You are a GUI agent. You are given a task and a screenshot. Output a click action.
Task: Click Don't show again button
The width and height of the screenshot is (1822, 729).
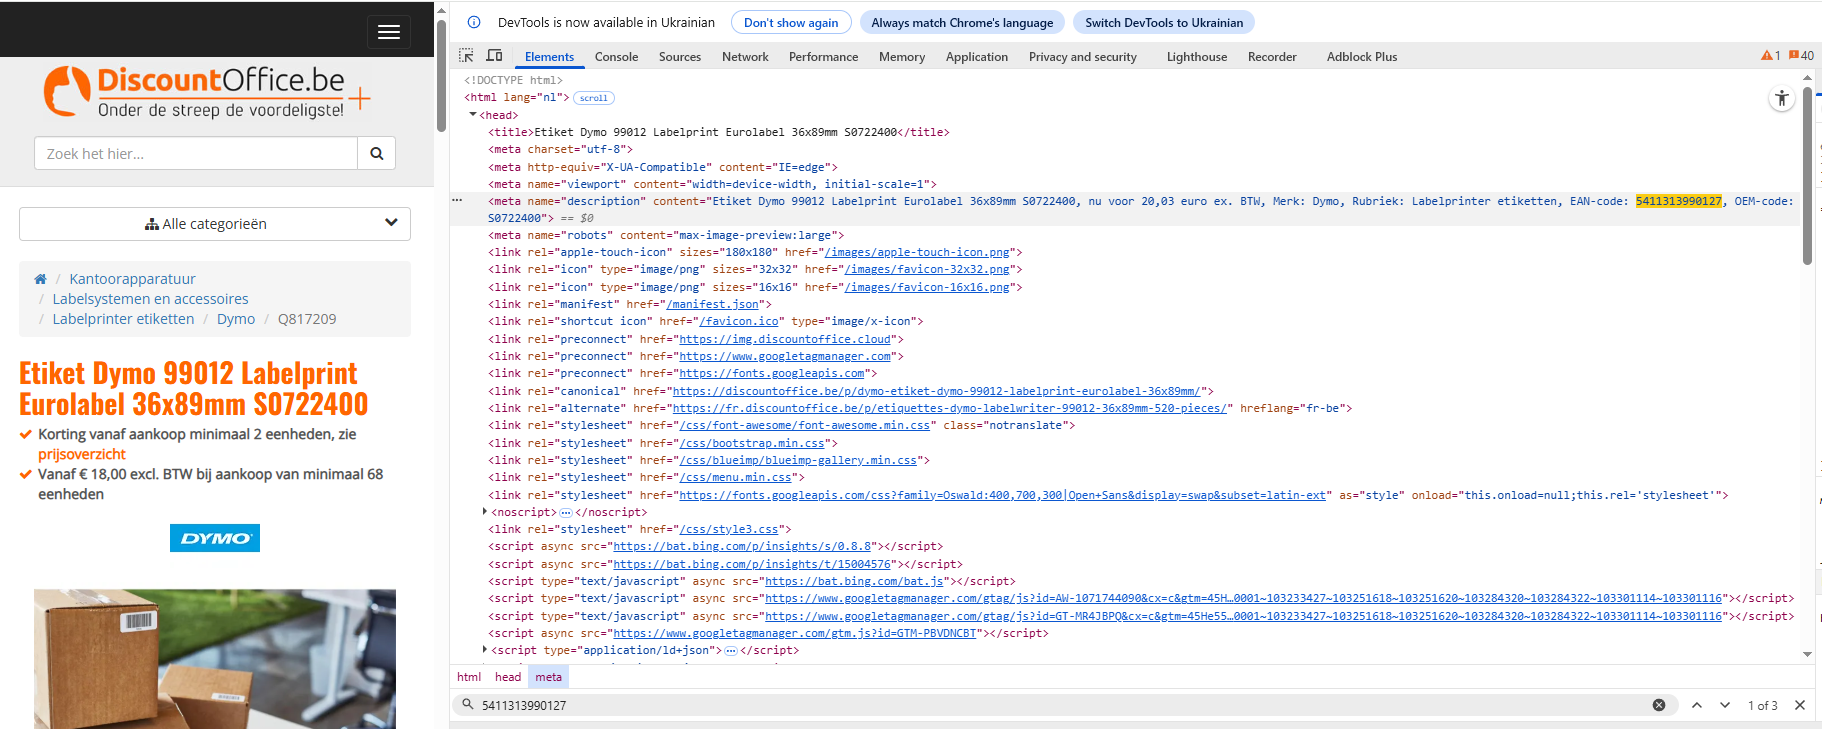coord(791,22)
